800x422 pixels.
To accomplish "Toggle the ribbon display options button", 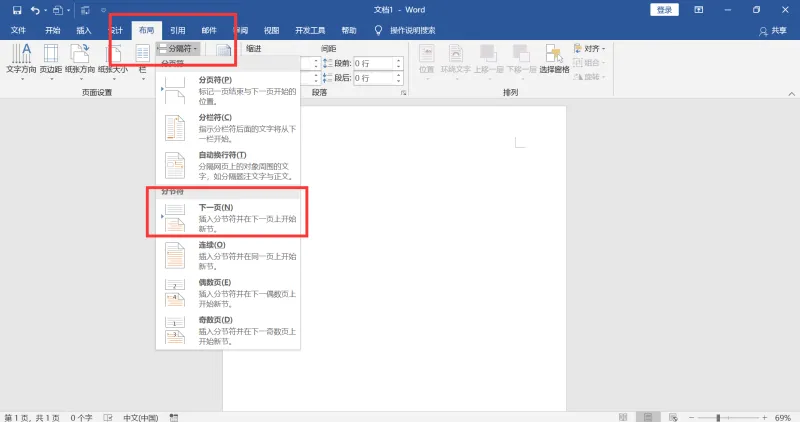I will (698, 10).
